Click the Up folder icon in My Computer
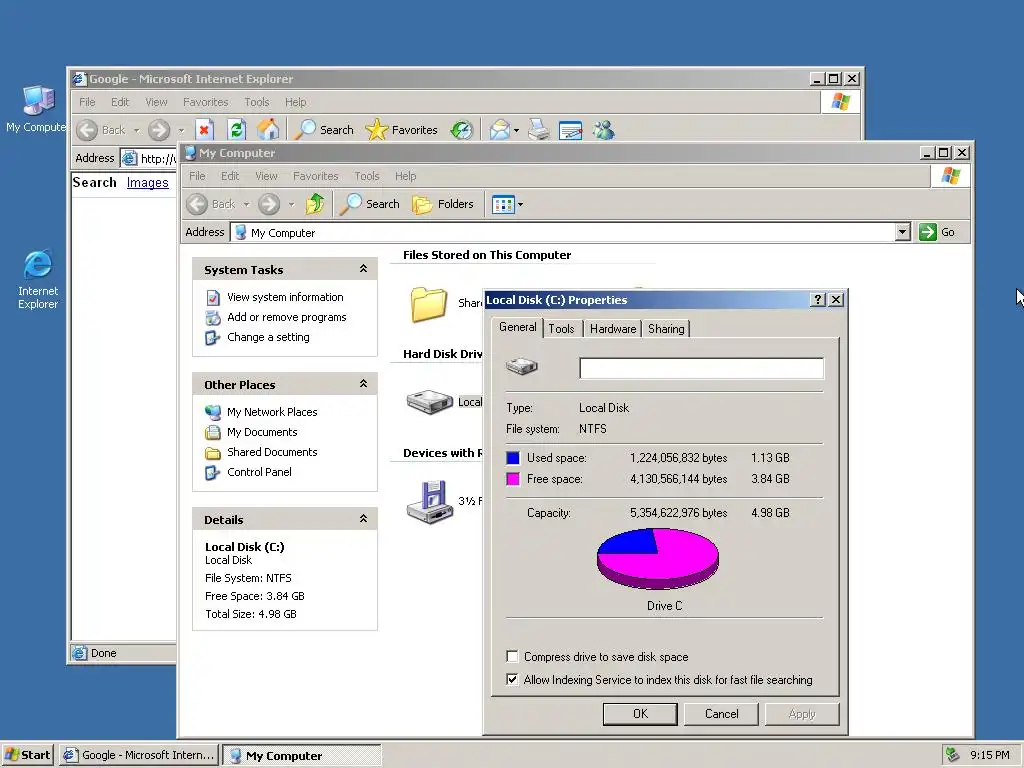Image resolution: width=1024 pixels, height=768 pixels. click(x=315, y=204)
